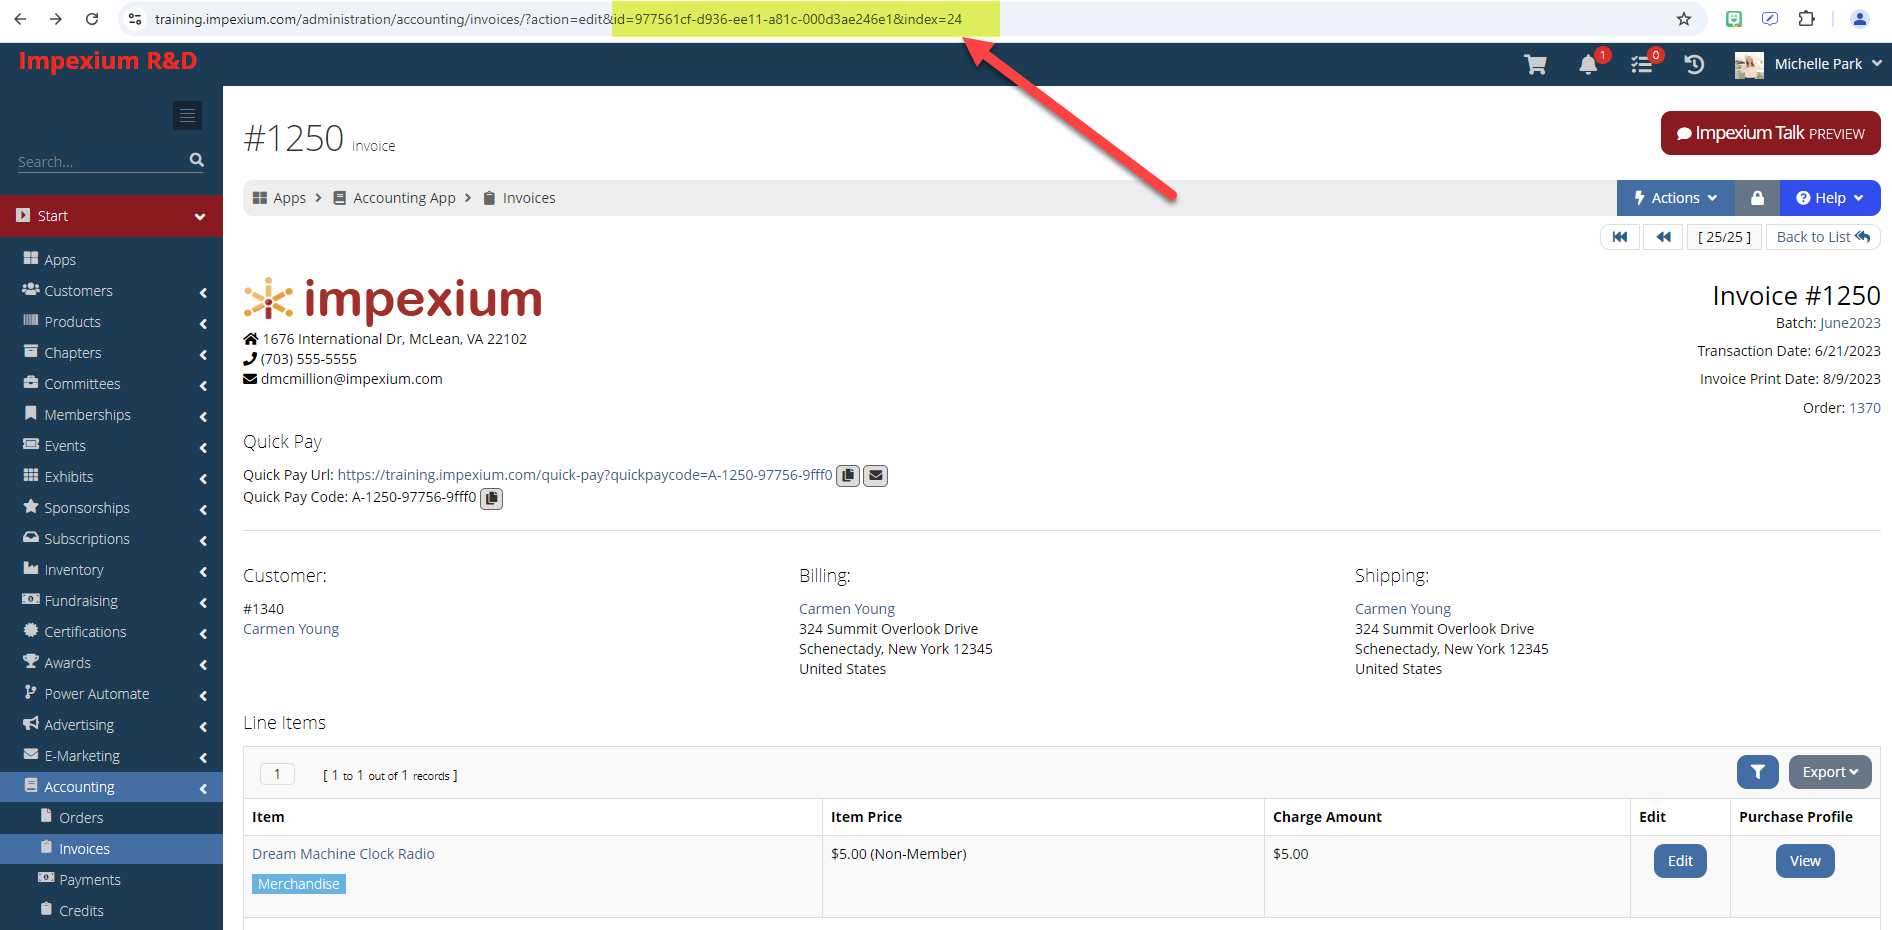The image size is (1892, 930).
Task: Open the Quick Pay URL link
Action: tap(585, 475)
